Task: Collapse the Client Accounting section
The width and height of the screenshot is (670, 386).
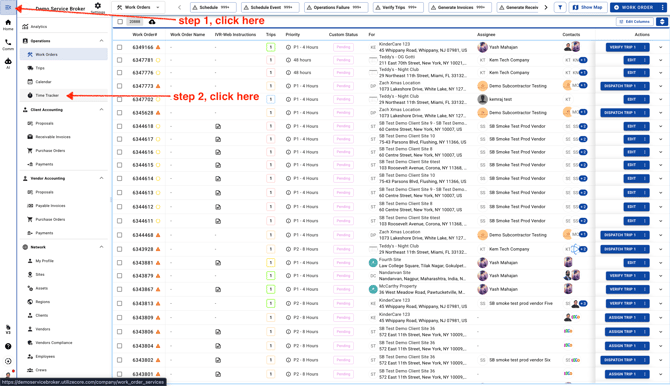Action: pyautogui.click(x=101, y=110)
